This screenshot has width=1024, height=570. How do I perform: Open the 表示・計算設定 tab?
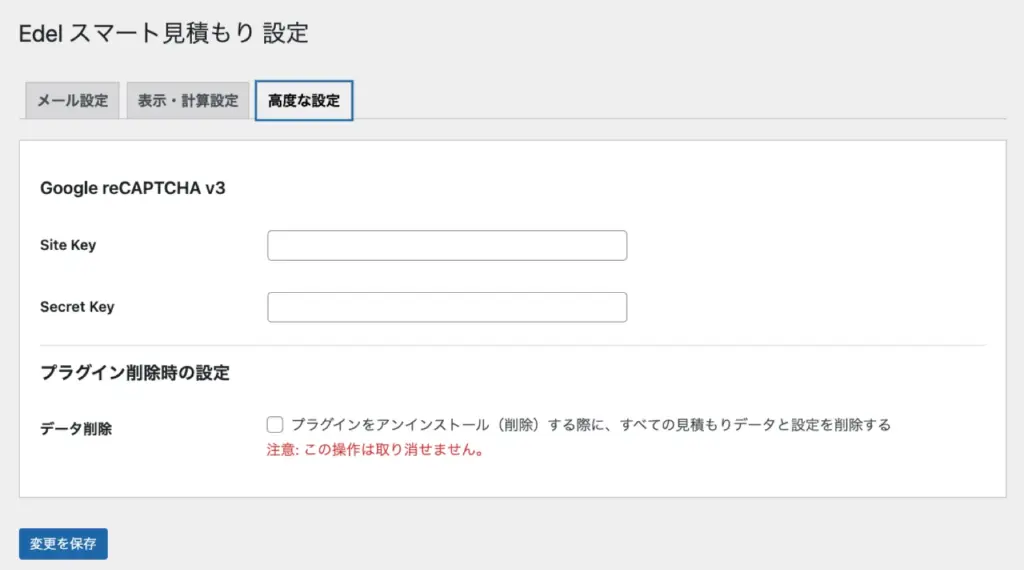coord(187,101)
